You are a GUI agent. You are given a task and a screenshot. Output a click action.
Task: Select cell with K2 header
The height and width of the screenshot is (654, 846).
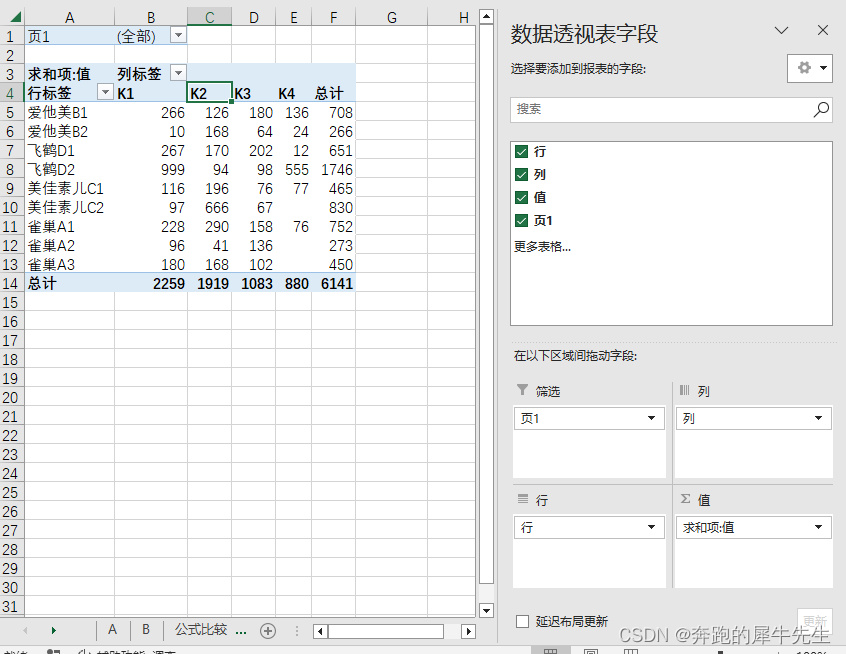(x=209, y=93)
